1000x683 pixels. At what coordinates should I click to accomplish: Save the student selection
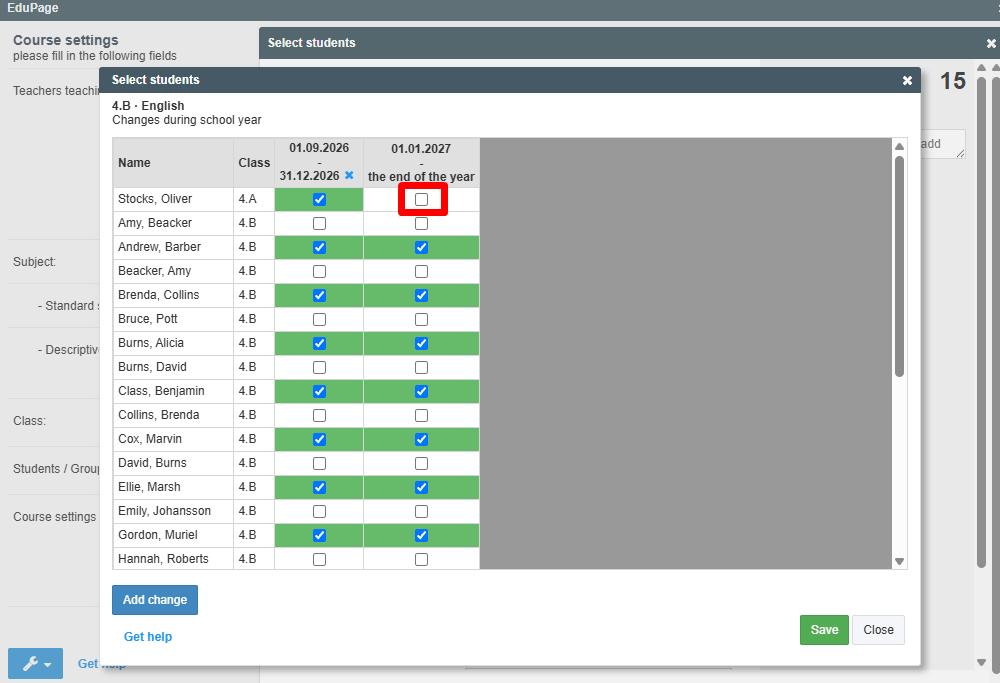pos(824,630)
